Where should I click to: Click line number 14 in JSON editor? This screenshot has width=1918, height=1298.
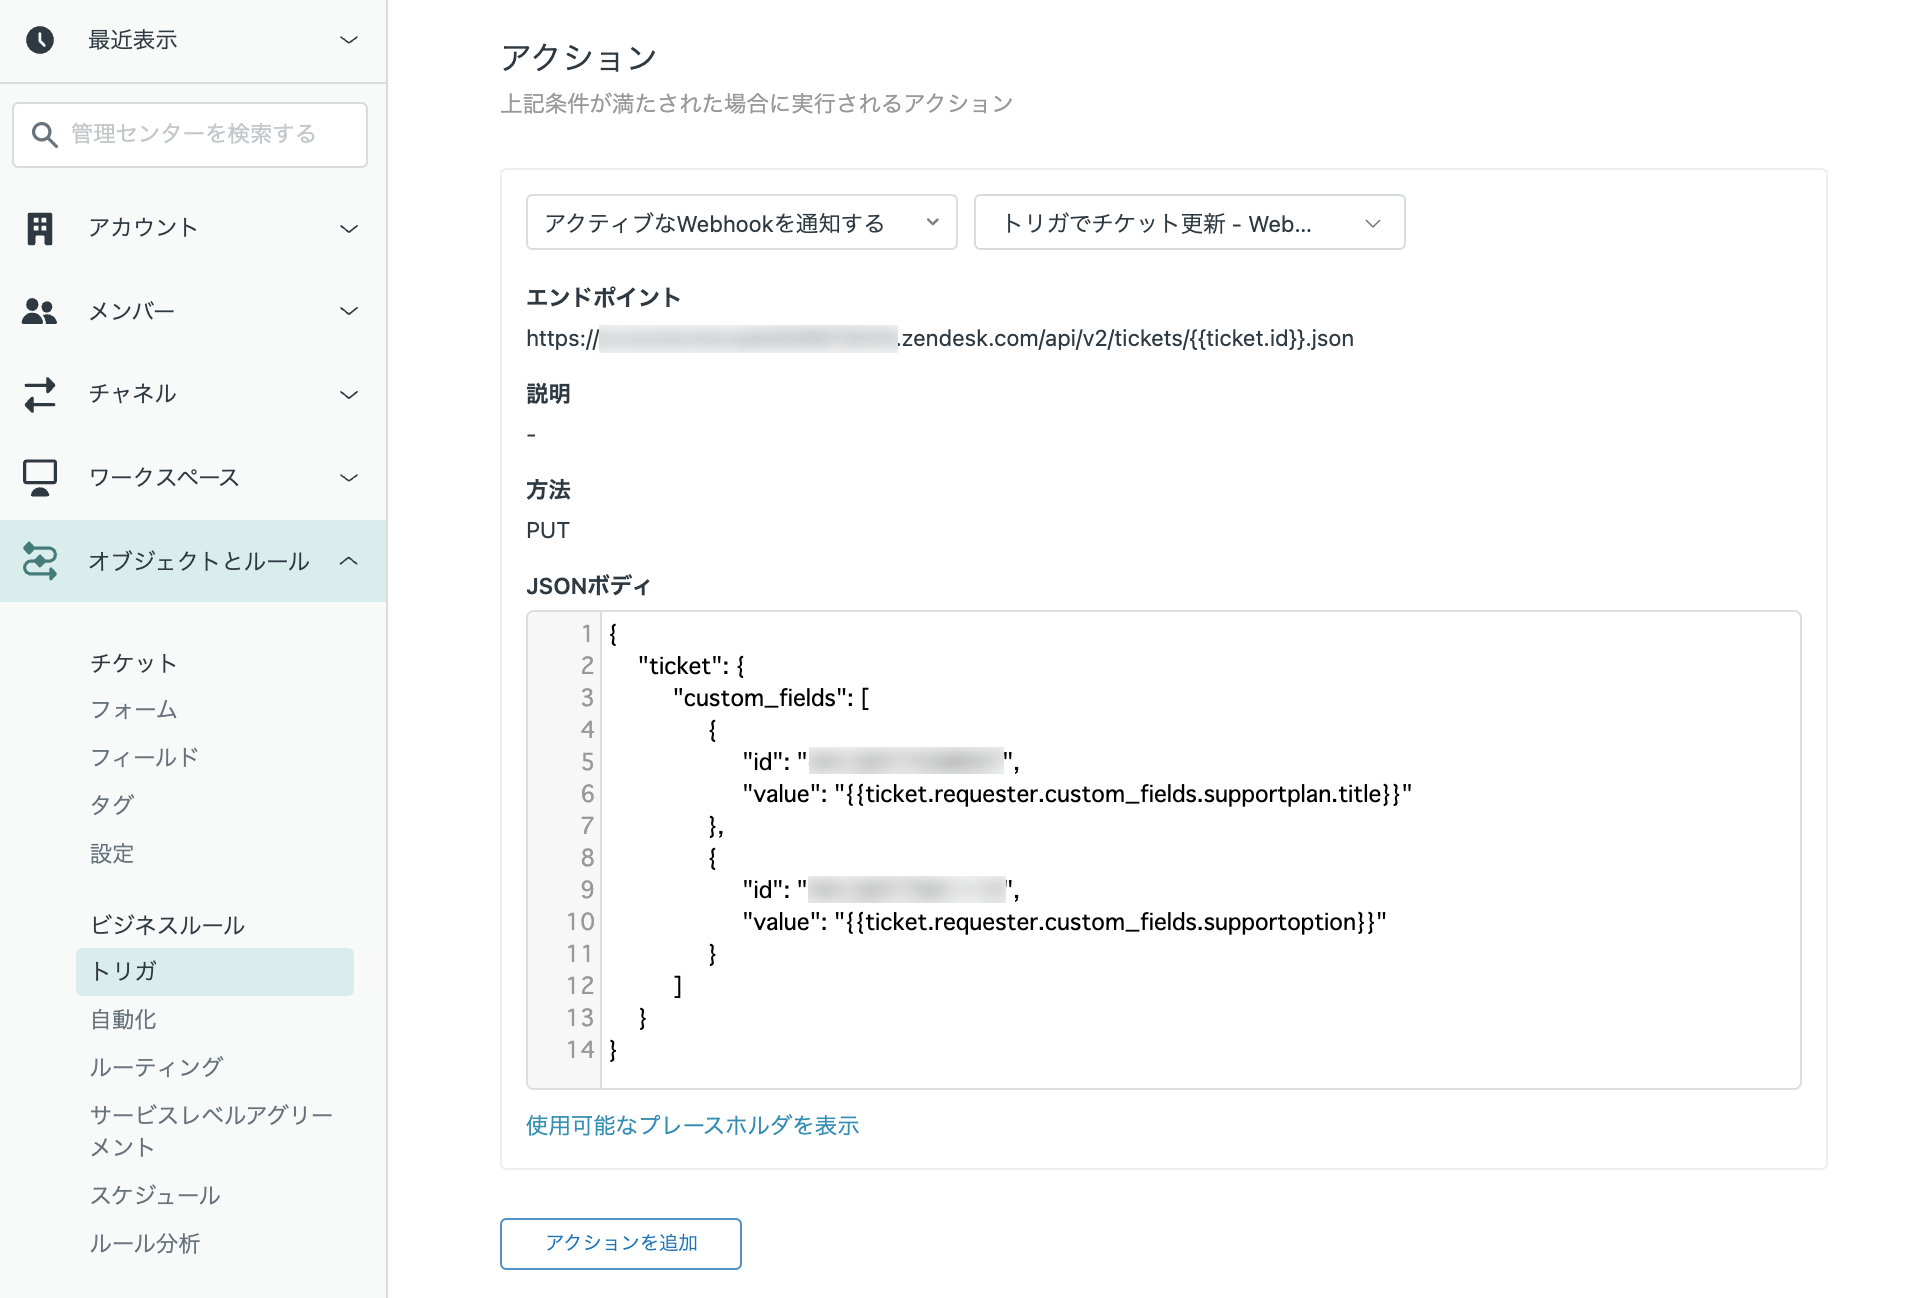tap(580, 1050)
